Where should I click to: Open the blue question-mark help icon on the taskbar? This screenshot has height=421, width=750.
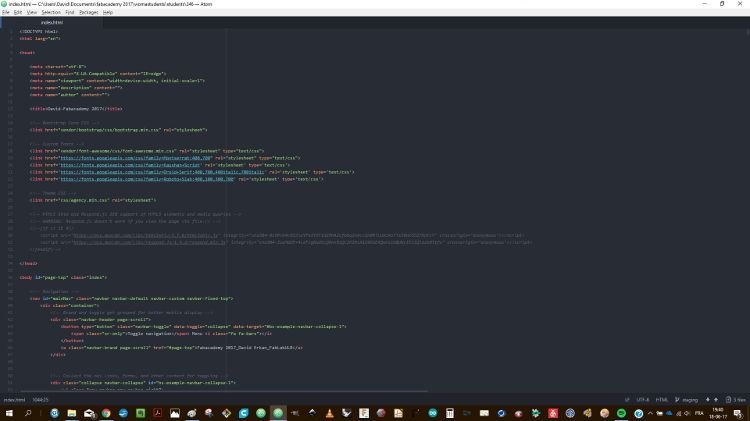[639, 413]
